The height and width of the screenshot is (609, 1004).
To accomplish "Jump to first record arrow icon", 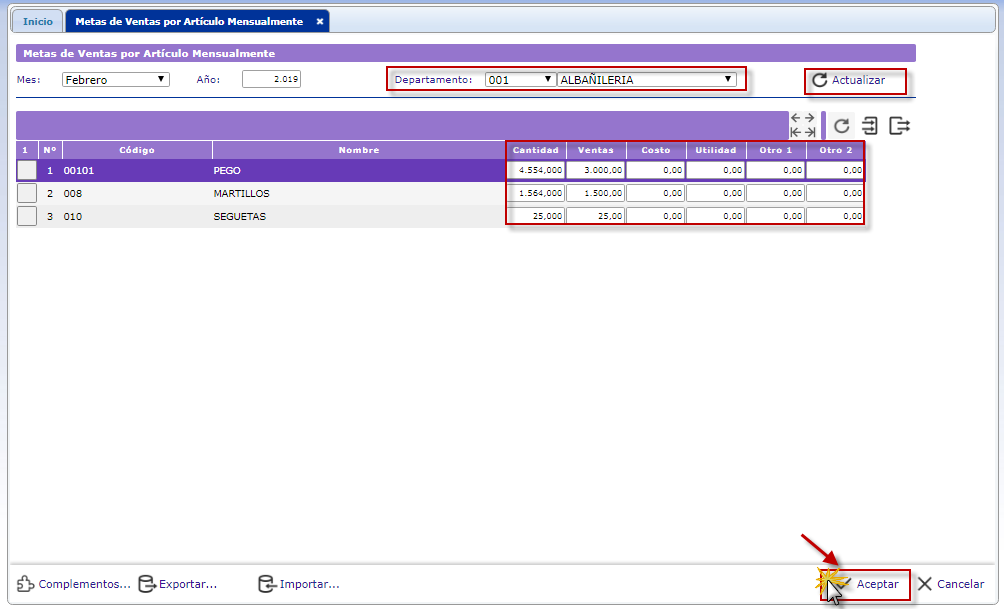I will 796,132.
